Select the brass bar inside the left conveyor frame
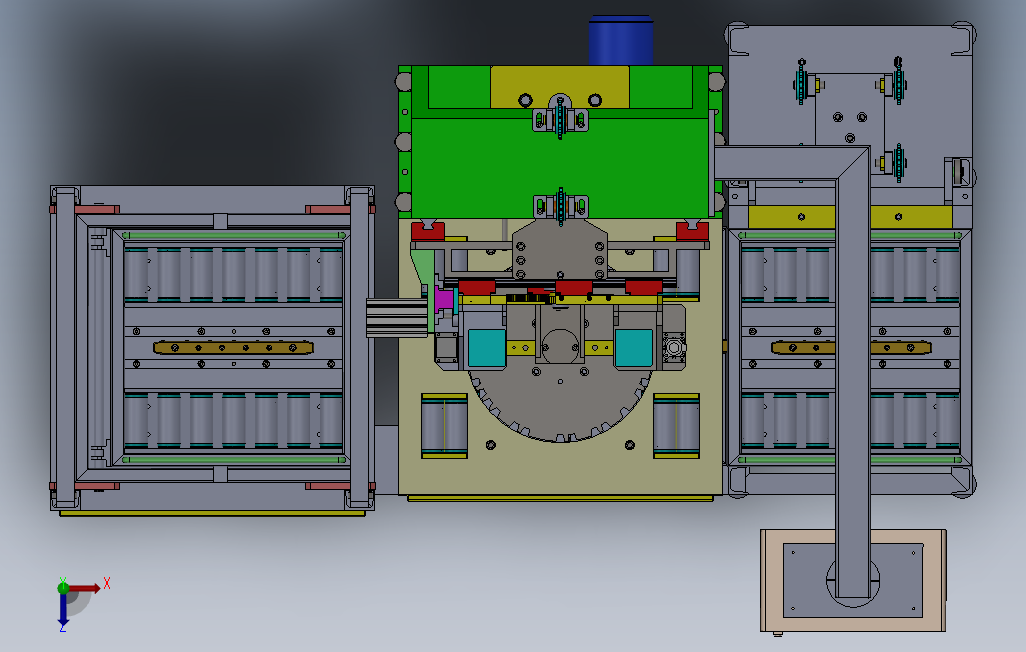This screenshot has width=1026, height=652. pos(234,348)
